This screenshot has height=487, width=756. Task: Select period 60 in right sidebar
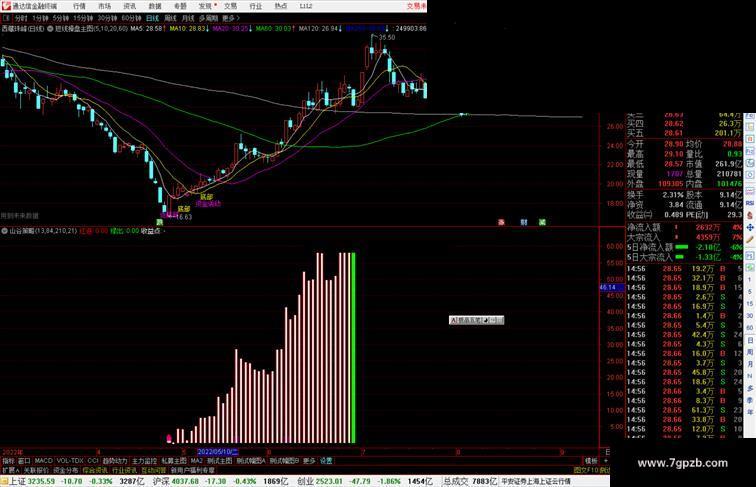[750, 328]
